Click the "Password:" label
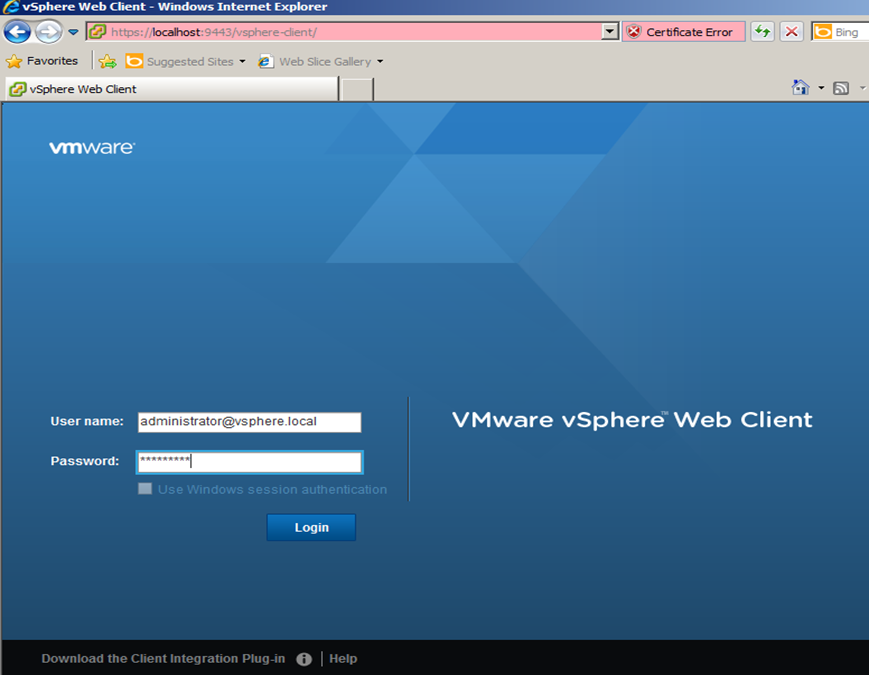 [85, 461]
